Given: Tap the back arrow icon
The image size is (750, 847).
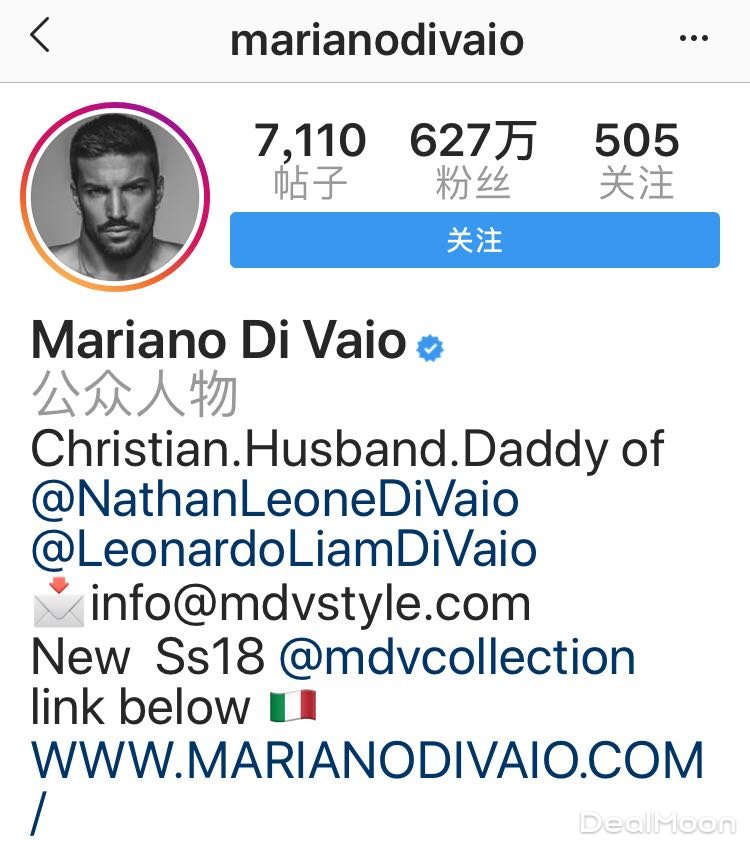Looking at the screenshot, I should point(40,35).
